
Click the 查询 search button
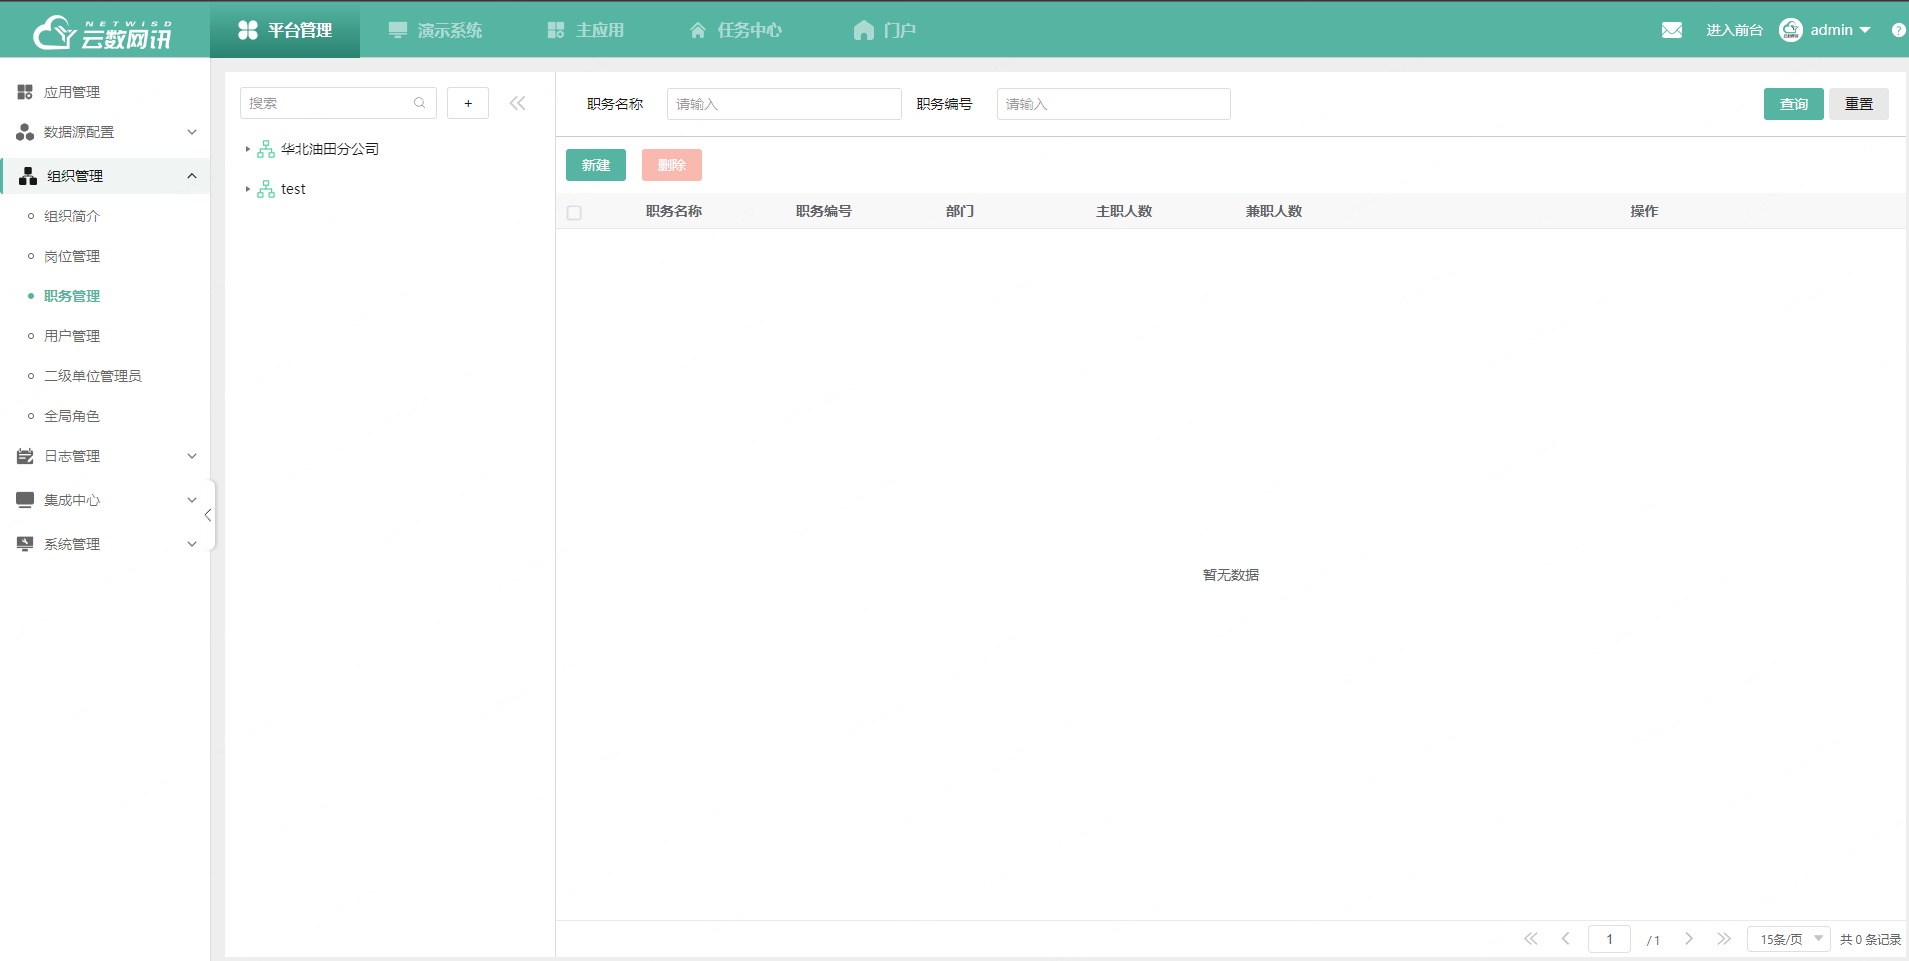tap(1793, 104)
